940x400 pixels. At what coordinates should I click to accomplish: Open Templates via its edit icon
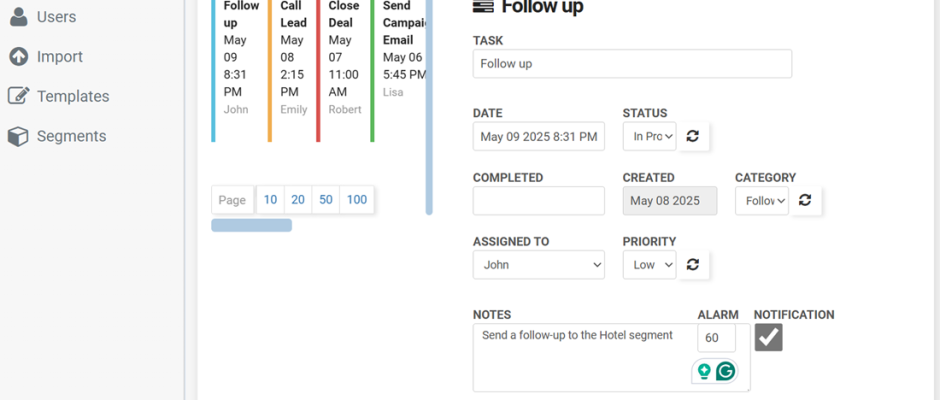19,96
